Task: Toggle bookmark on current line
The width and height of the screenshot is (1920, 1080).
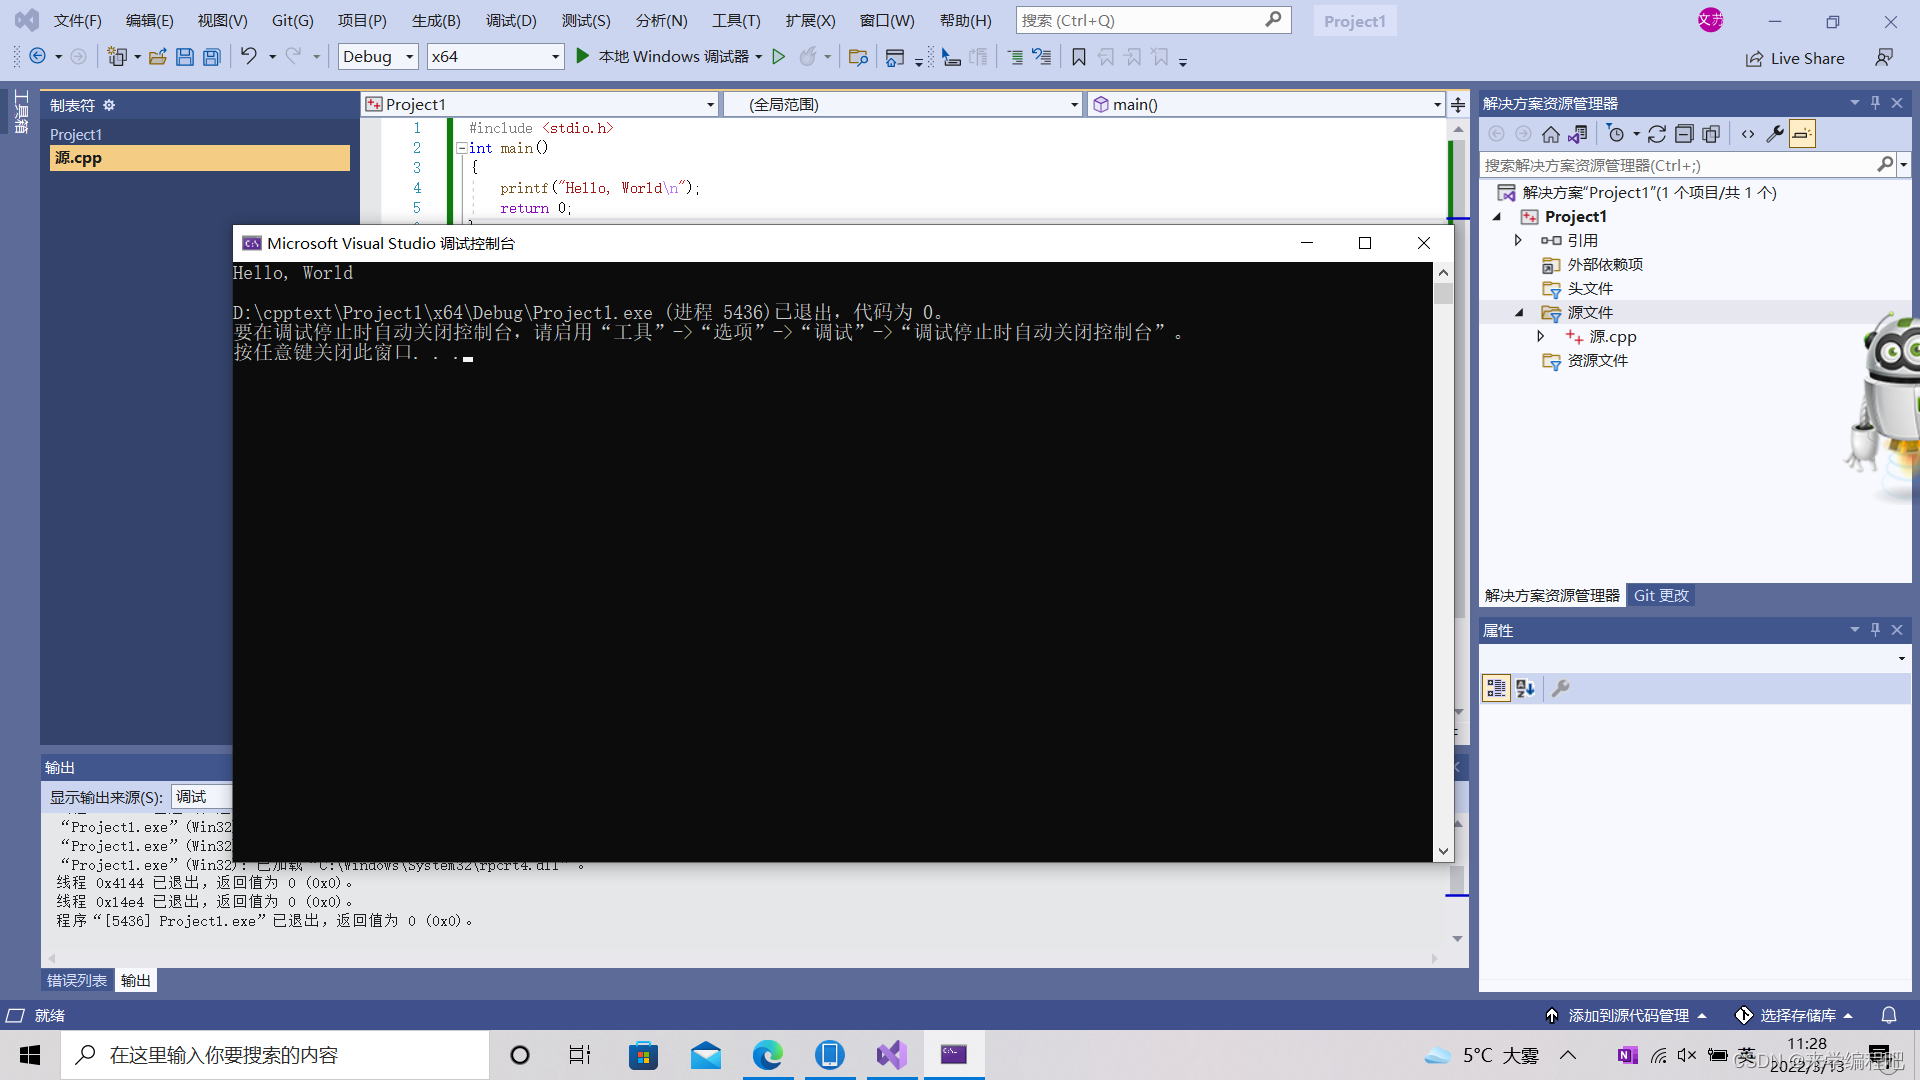Action: pyautogui.click(x=1078, y=57)
